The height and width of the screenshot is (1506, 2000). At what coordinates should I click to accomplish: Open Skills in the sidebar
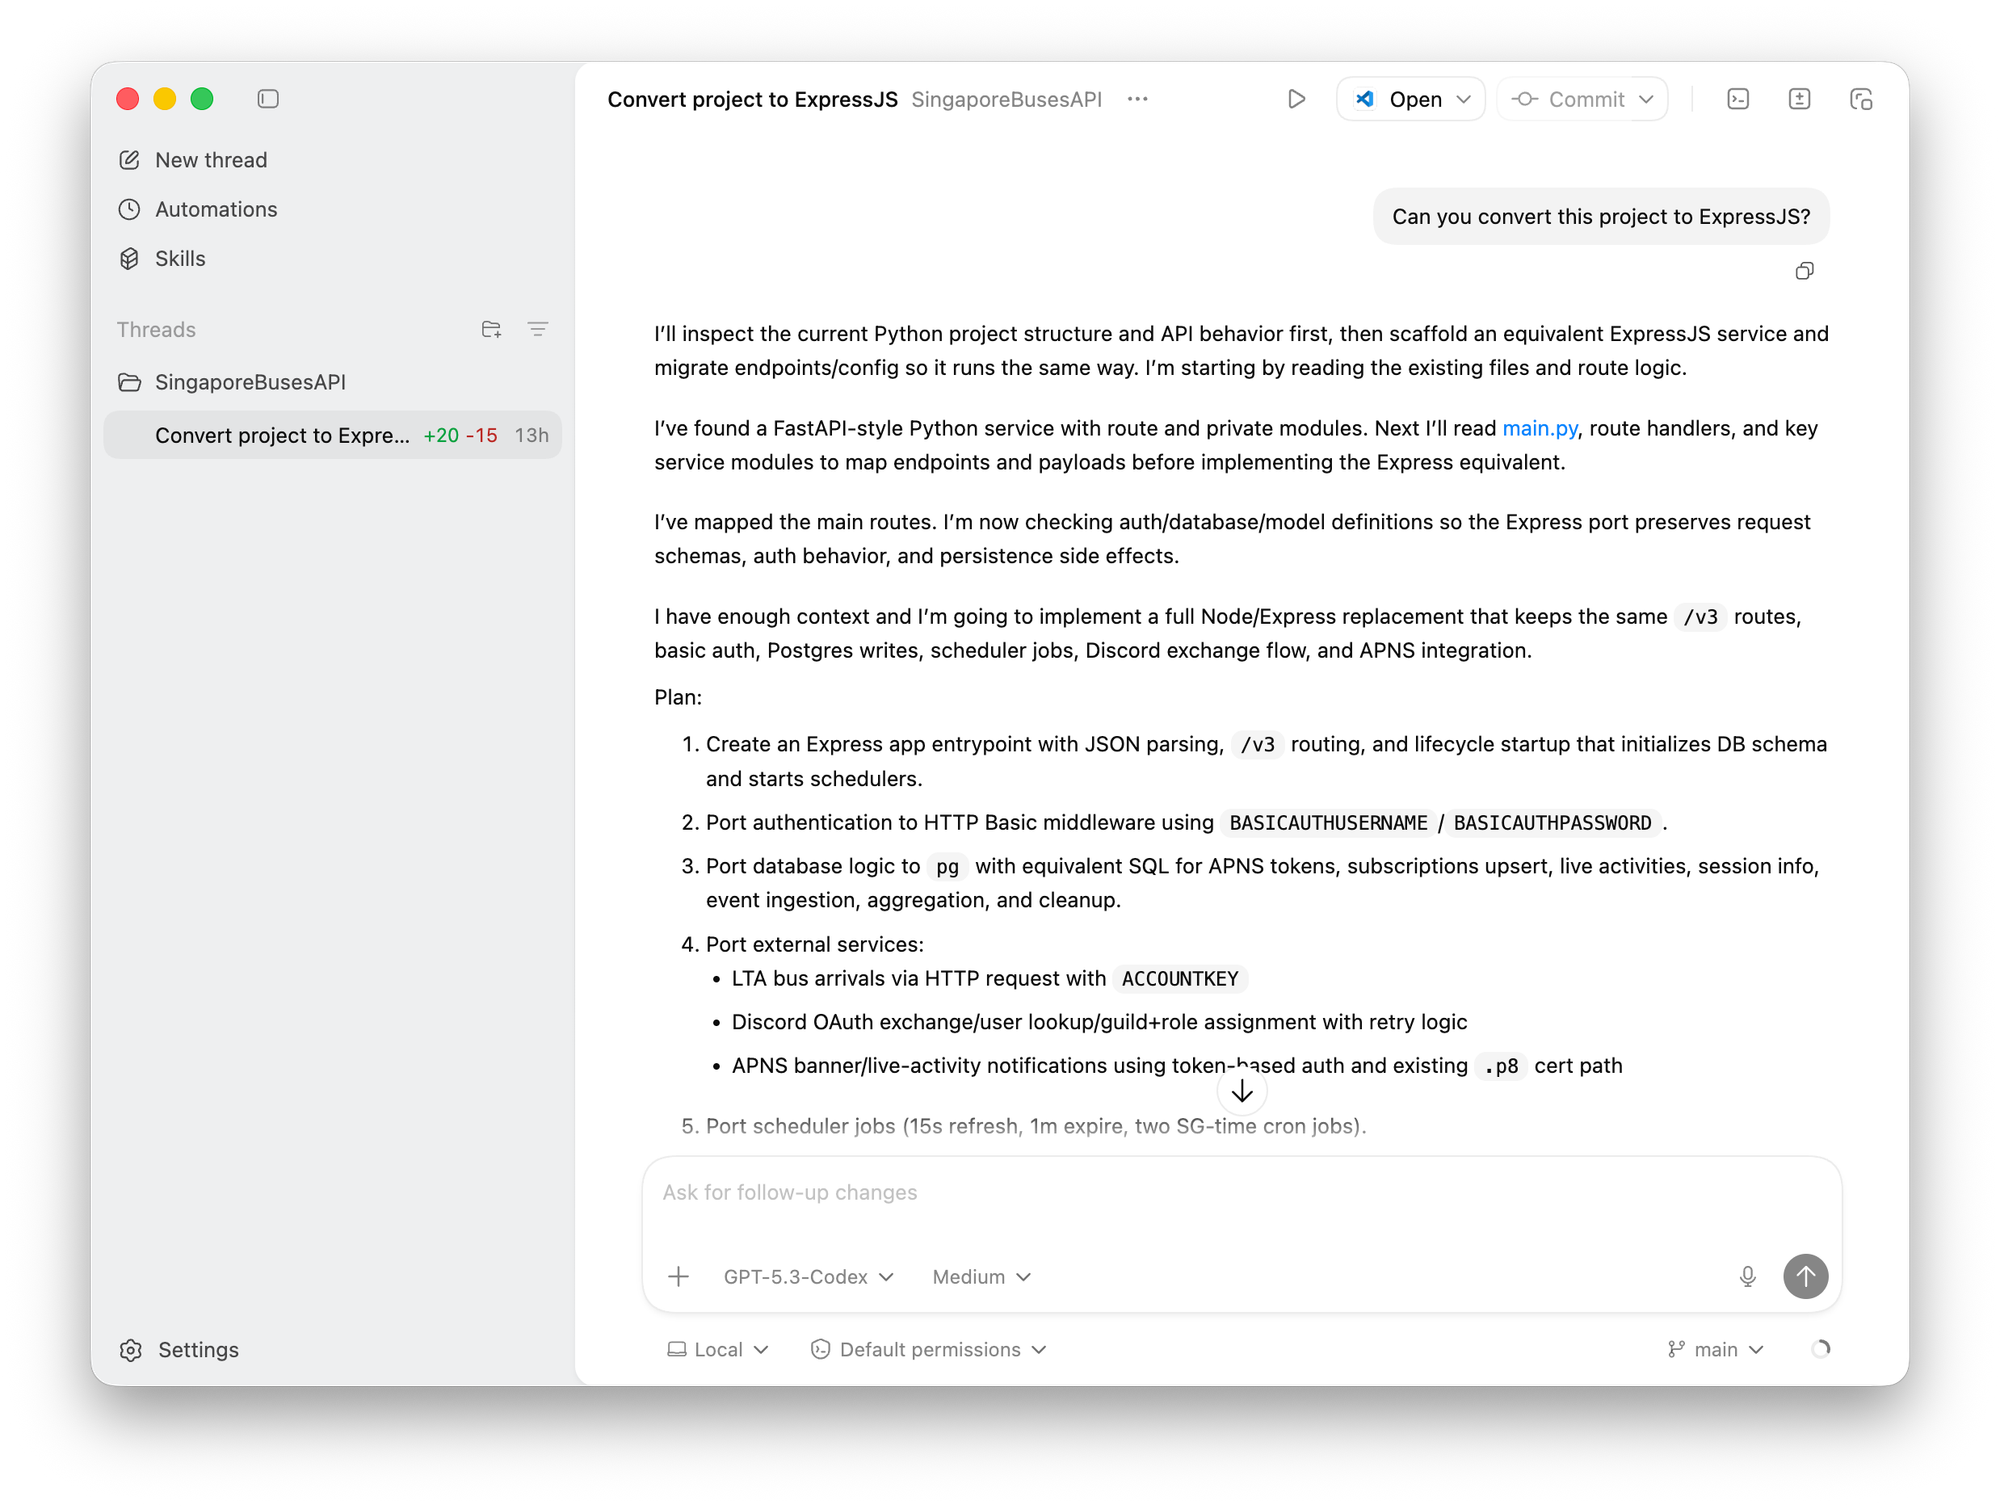click(x=180, y=258)
